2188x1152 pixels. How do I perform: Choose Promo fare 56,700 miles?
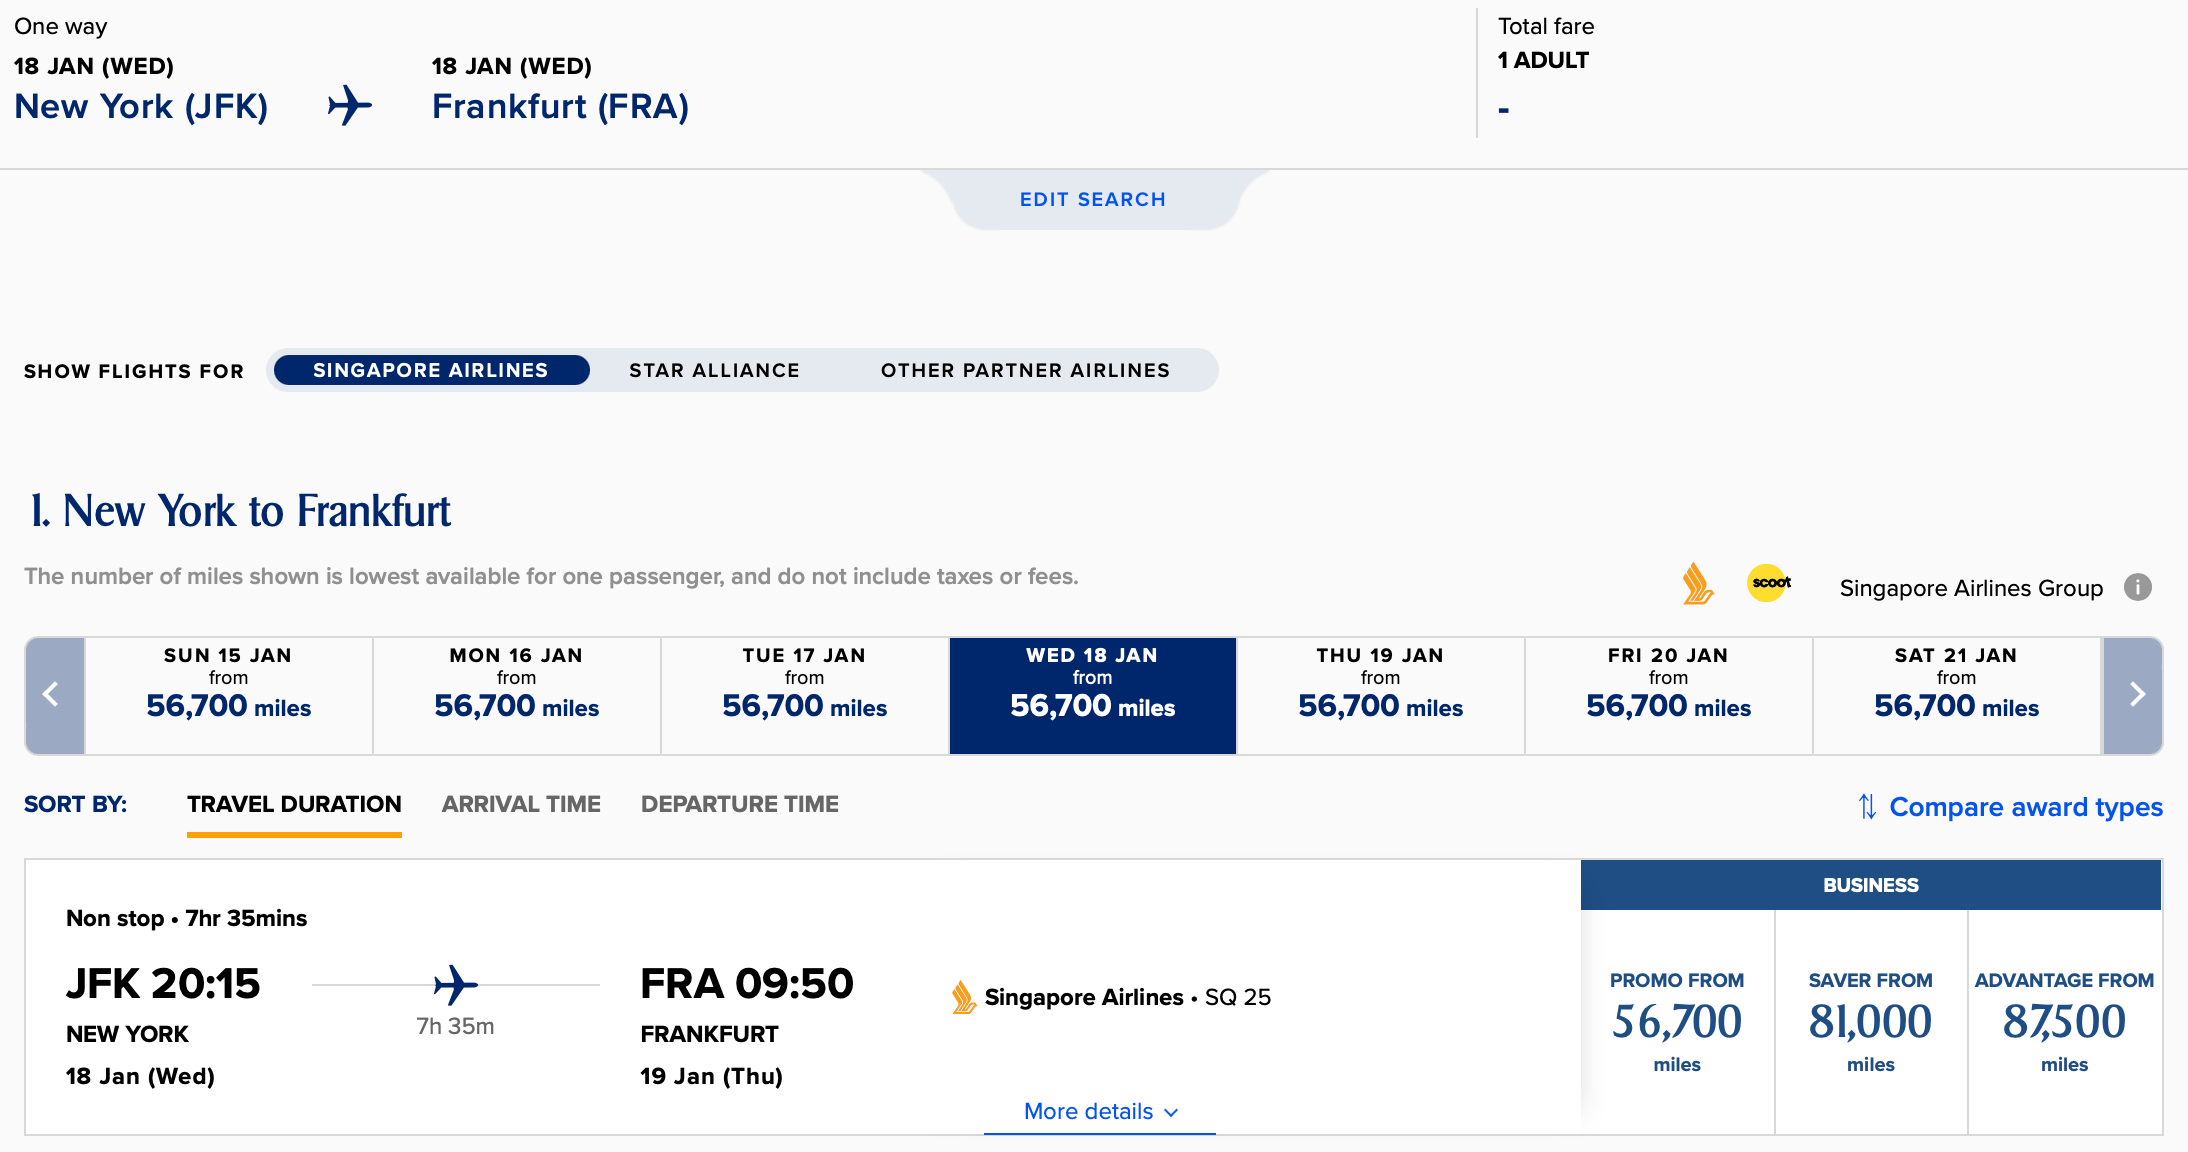(1677, 1021)
